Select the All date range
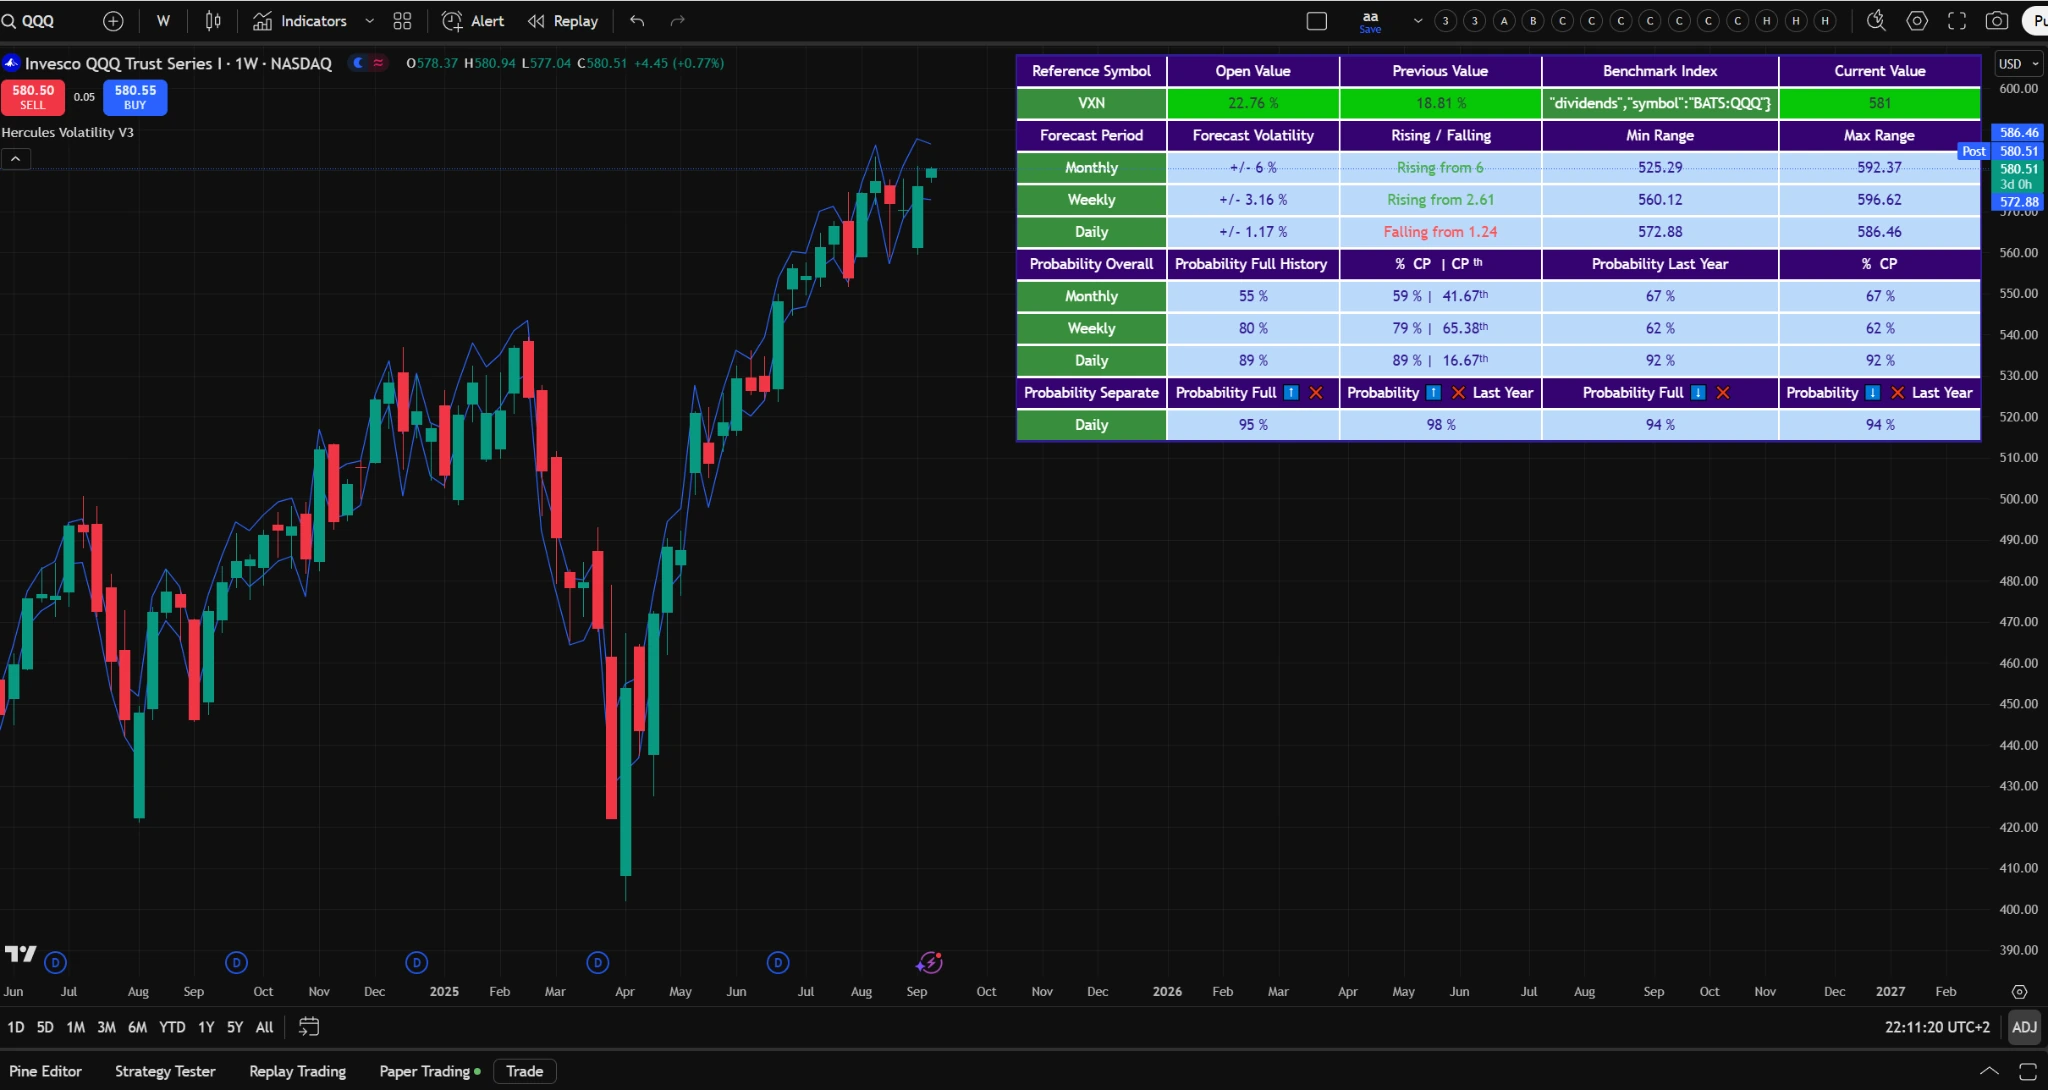Image resolution: width=2048 pixels, height=1090 pixels. (264, 1027)
